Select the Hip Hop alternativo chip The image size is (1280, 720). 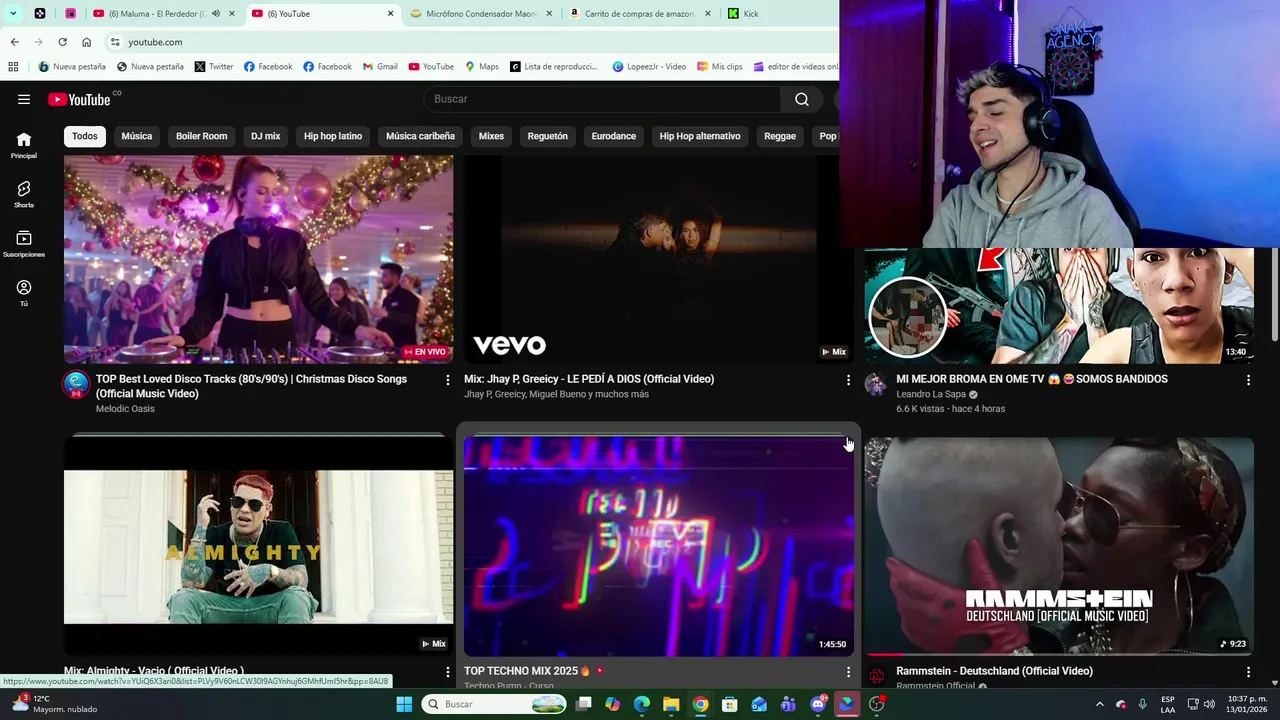[x=700, y=136]
